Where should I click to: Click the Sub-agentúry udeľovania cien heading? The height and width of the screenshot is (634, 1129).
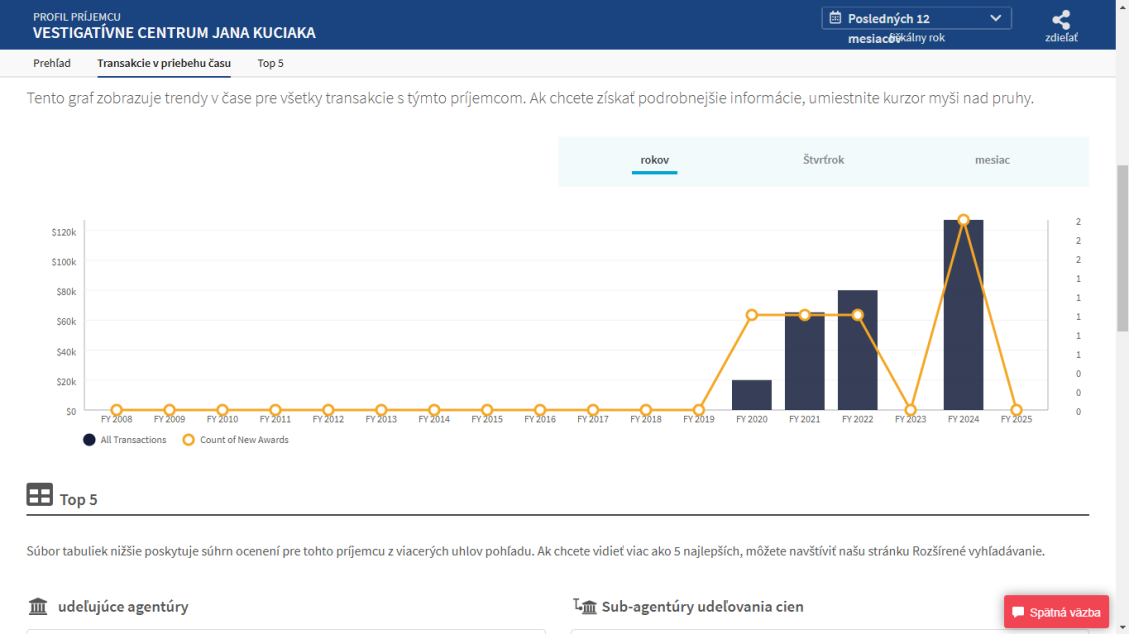coord(703,607)
